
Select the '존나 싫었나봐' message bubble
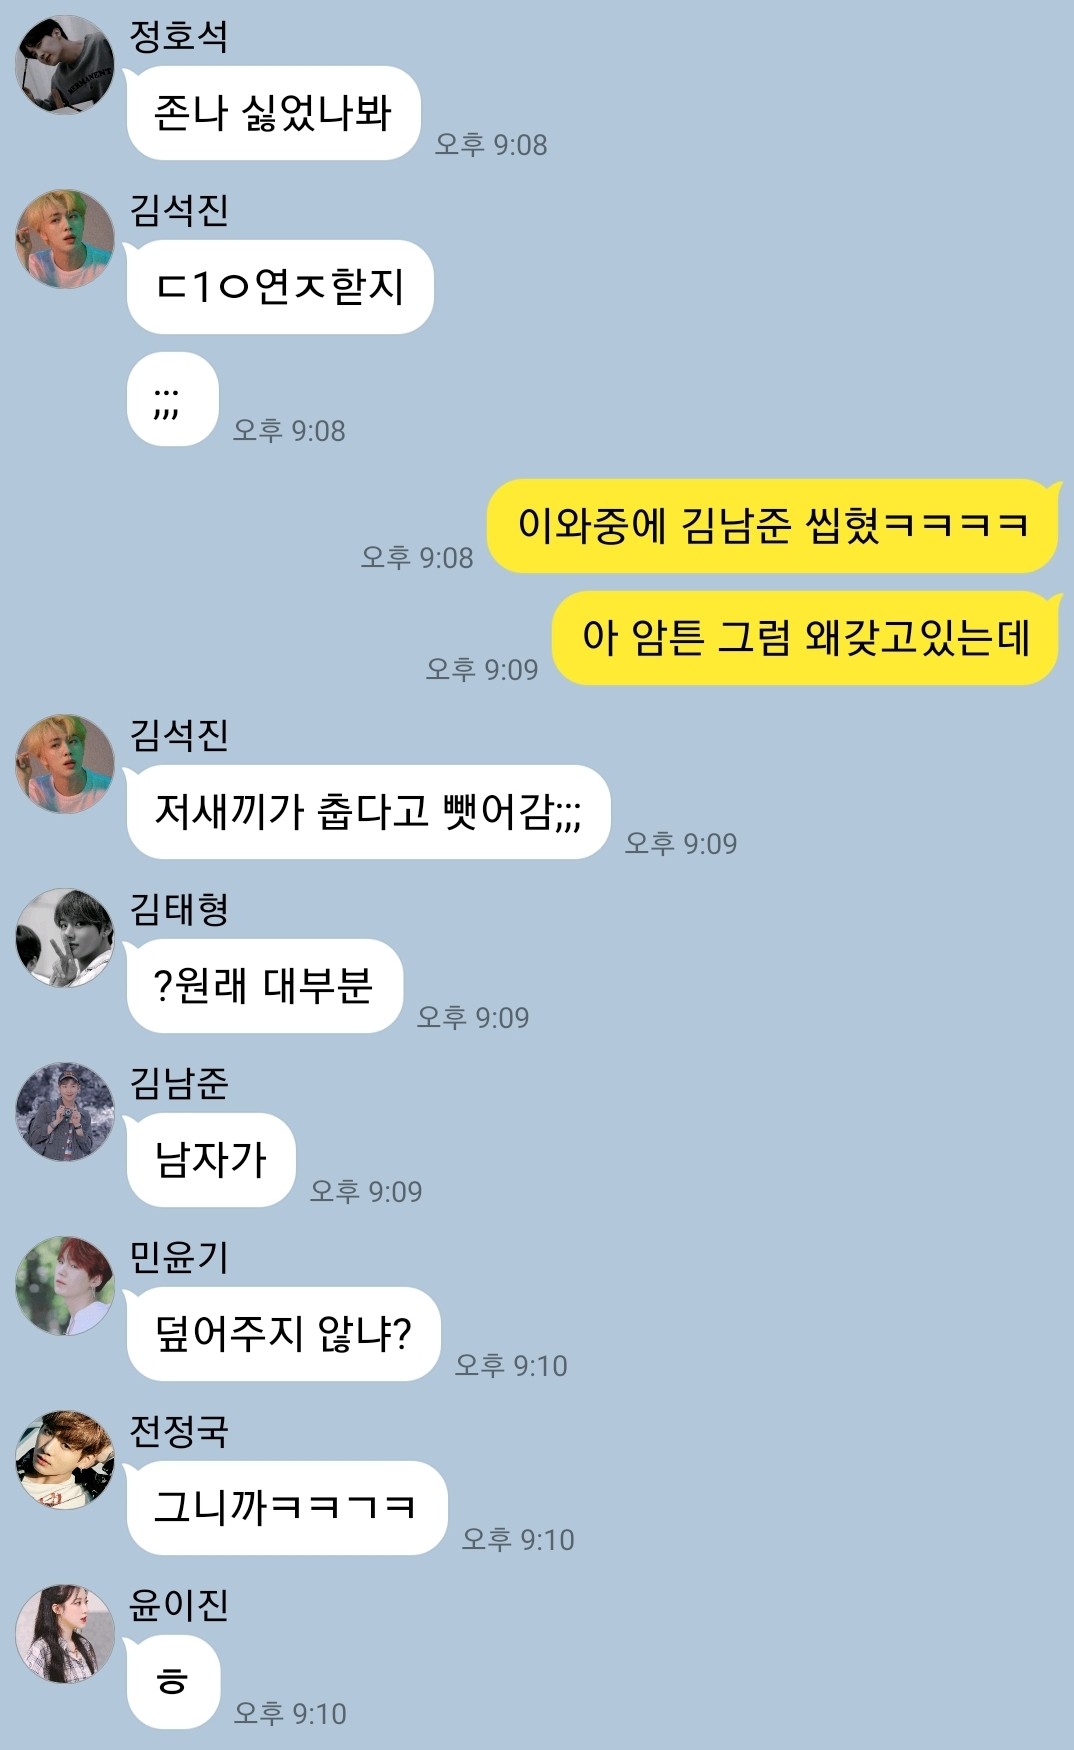click(273, 113)
